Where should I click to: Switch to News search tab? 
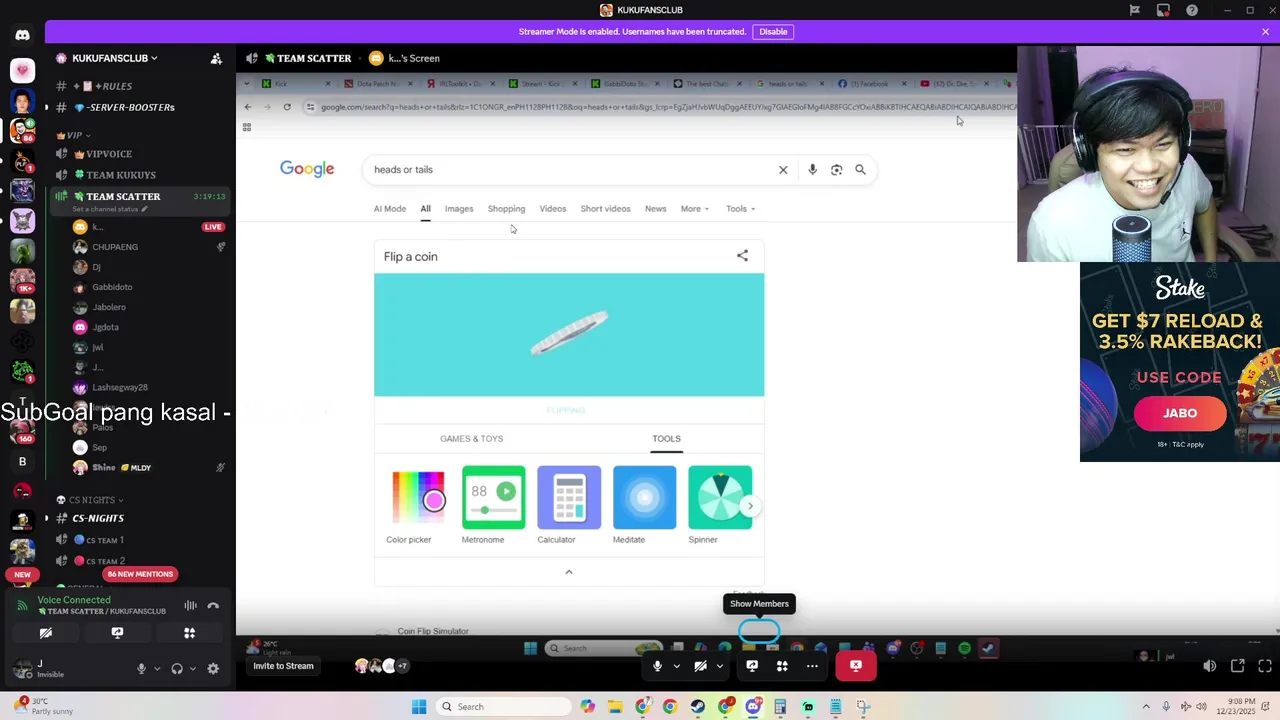pyautogui.click(x=655, y=209)
